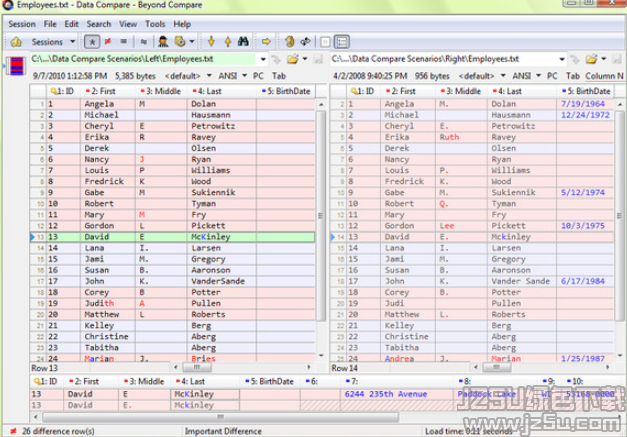
Task: Open the Search menu
Action: (99, 24)
